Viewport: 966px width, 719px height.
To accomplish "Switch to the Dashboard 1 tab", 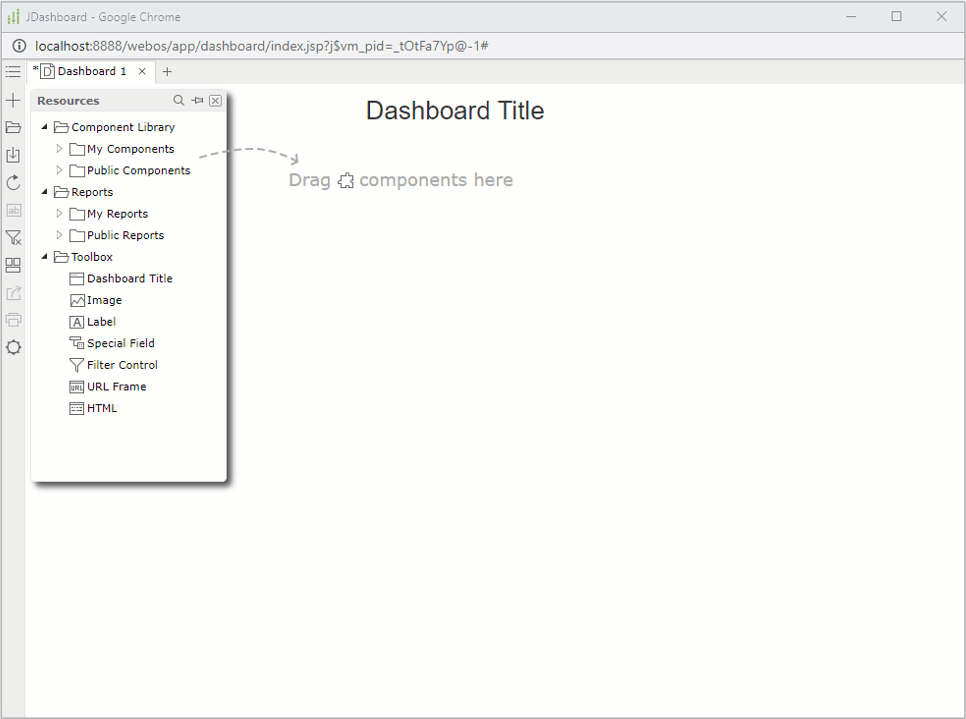I will click(x=90, y=71).
